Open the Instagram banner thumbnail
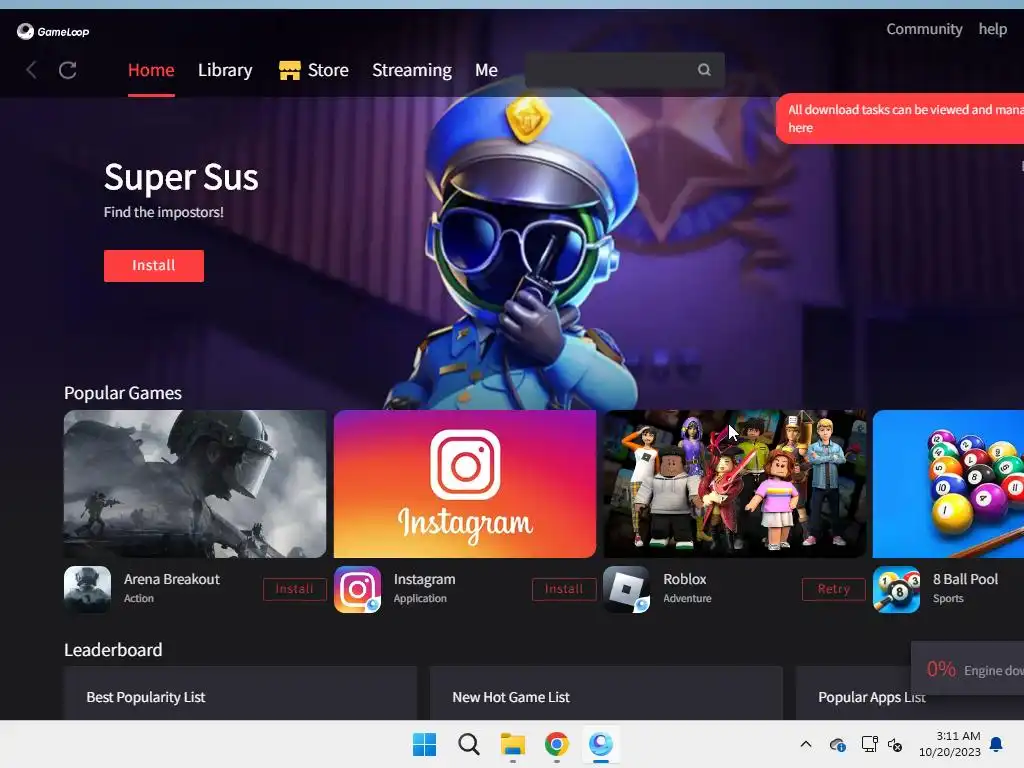This screenshot has width=1024, height=768. [x=465, y=484]
